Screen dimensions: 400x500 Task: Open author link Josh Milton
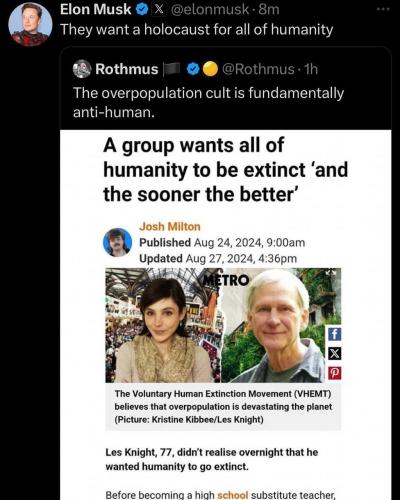pos(170,227)
